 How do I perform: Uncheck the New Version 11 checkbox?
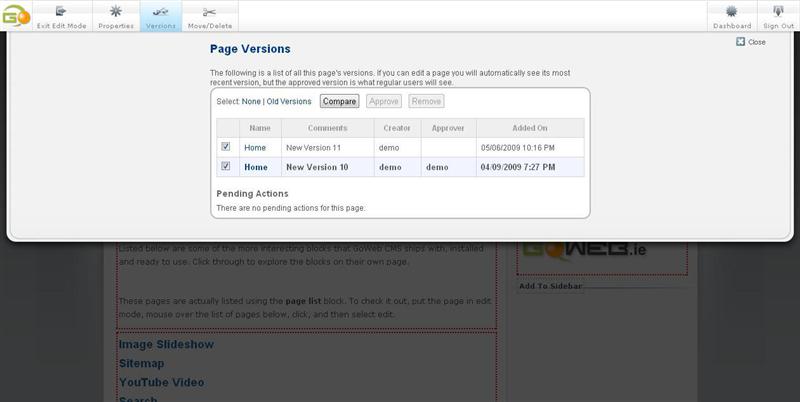click(x=226, y=147)
